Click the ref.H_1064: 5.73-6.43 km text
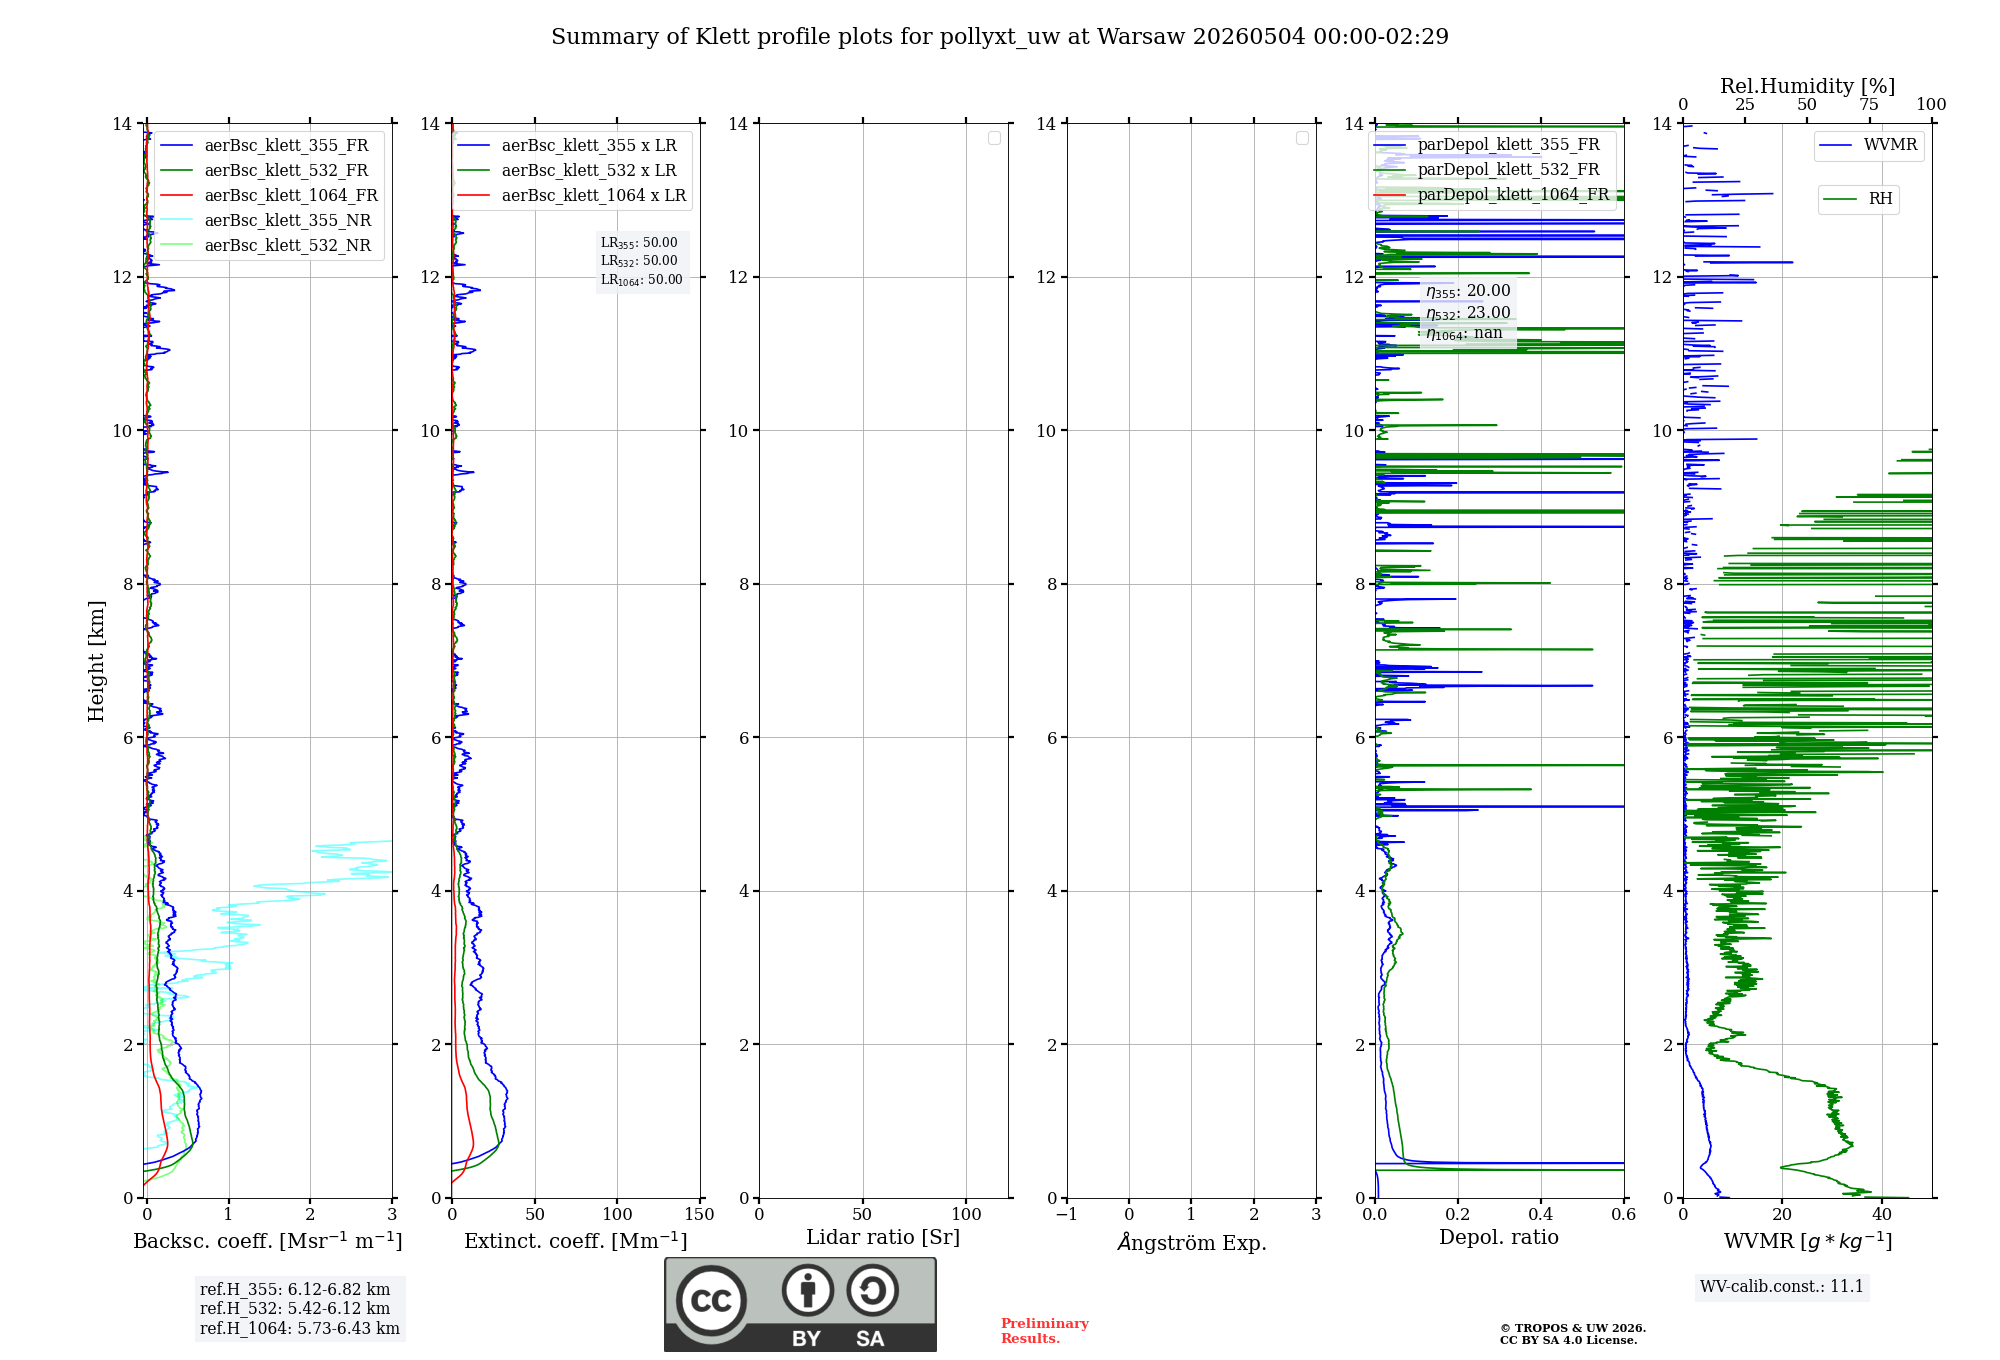This screenshot has width=2000, height=1360. [x=300, y=1329]
